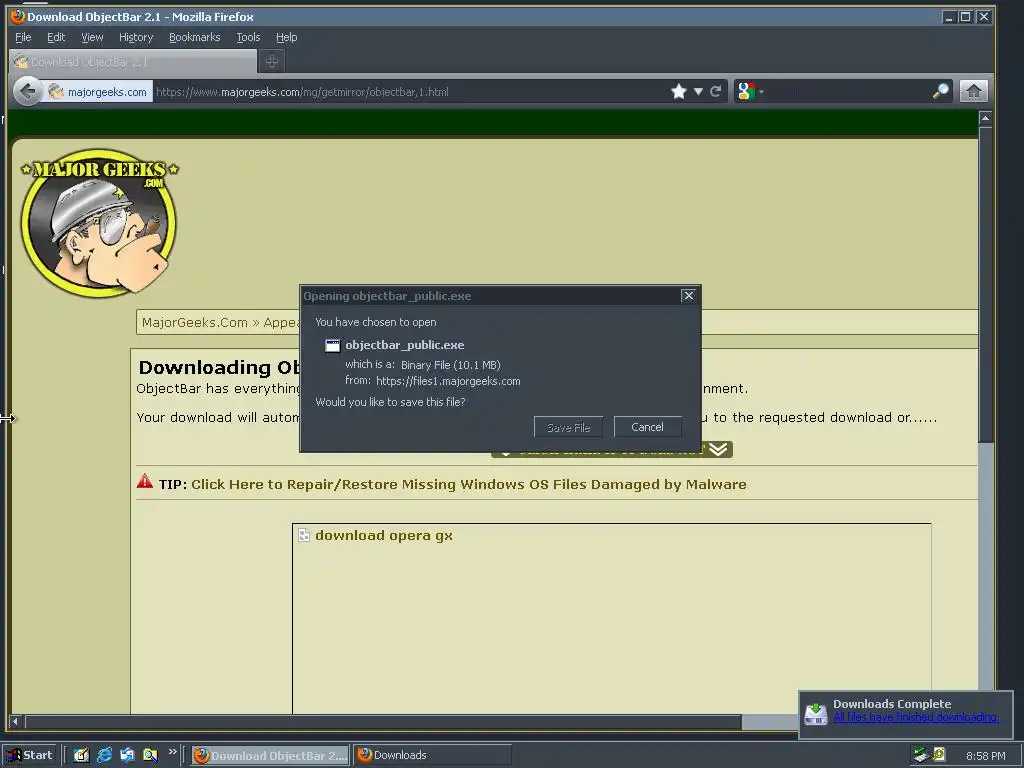Open the History menu
Viewport: 1024px width, 768px height.
point(136,37)
